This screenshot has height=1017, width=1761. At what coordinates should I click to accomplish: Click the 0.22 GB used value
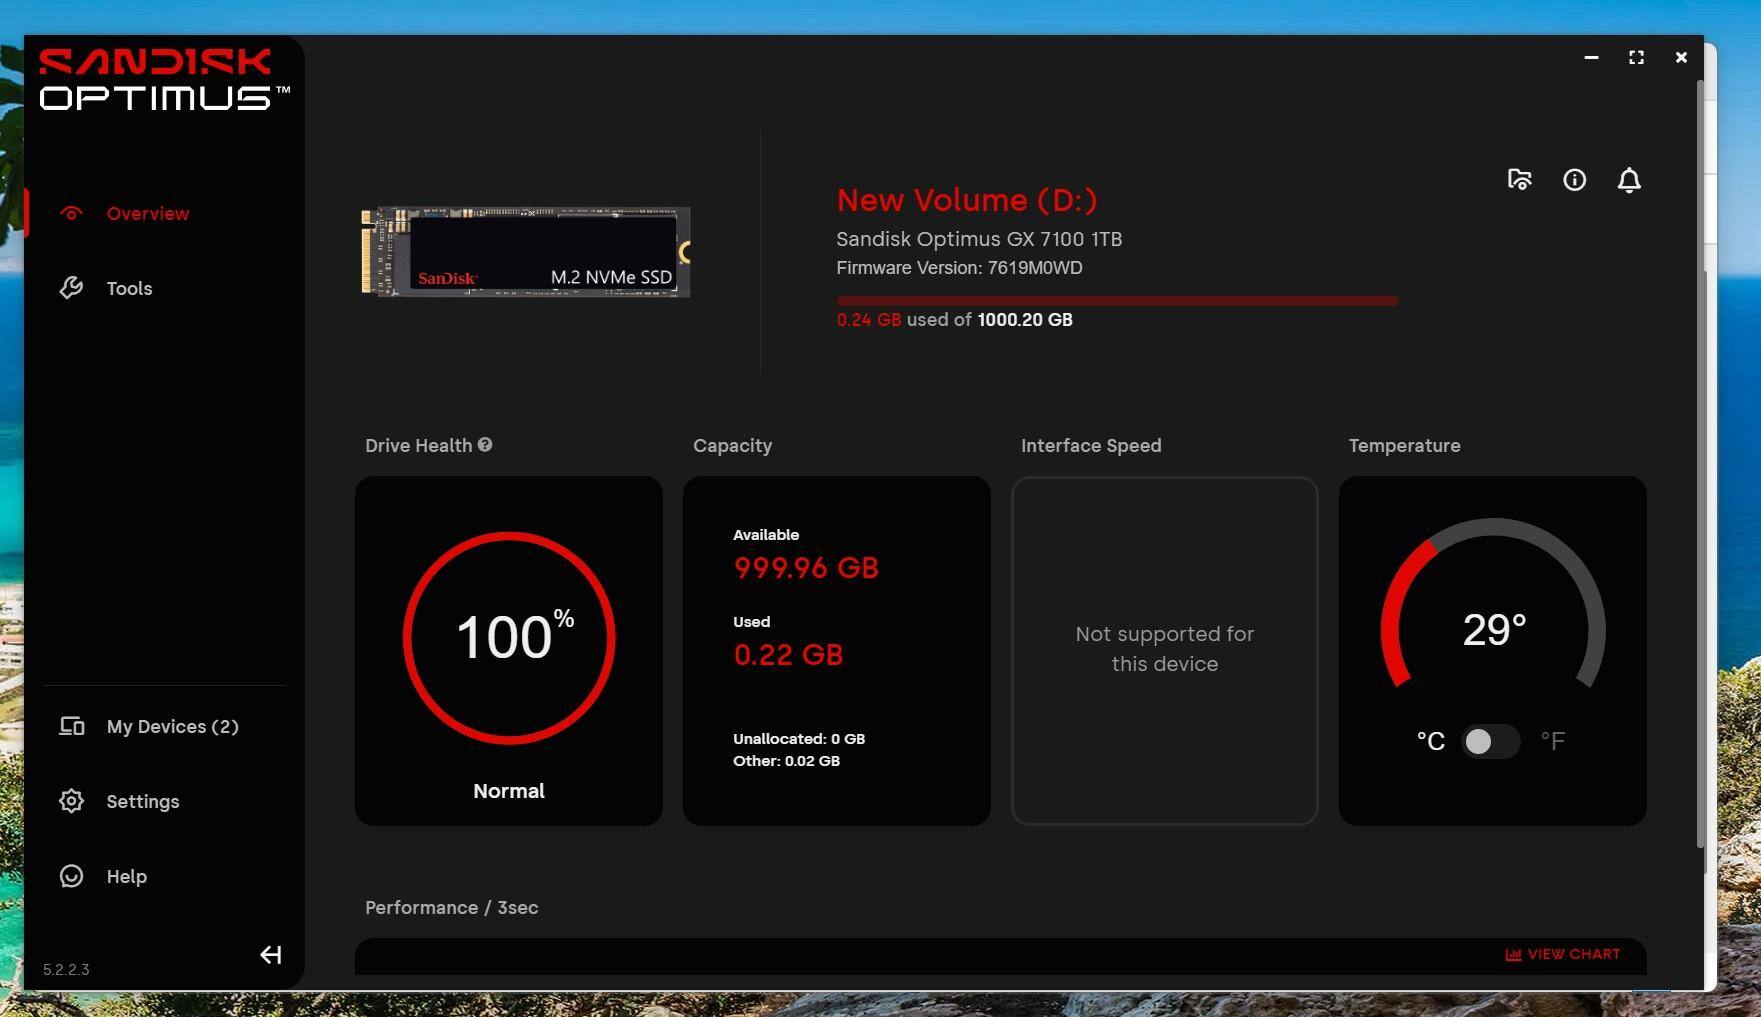788,655
